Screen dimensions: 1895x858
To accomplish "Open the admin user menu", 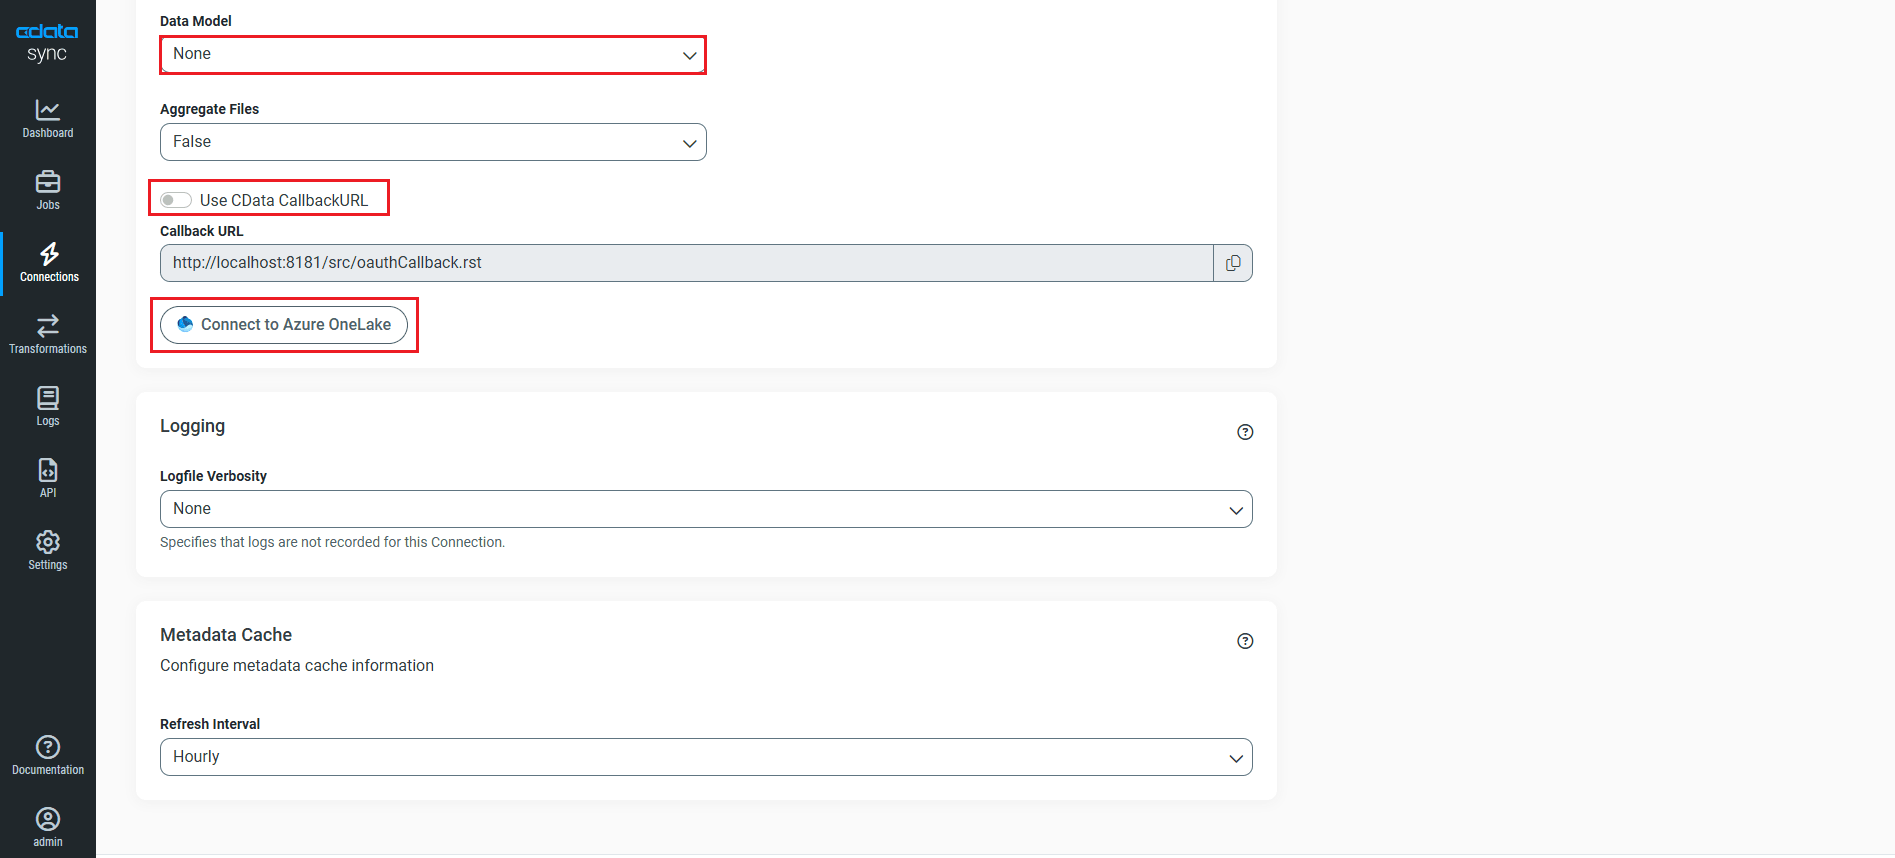I will click(x=48, y=827).
